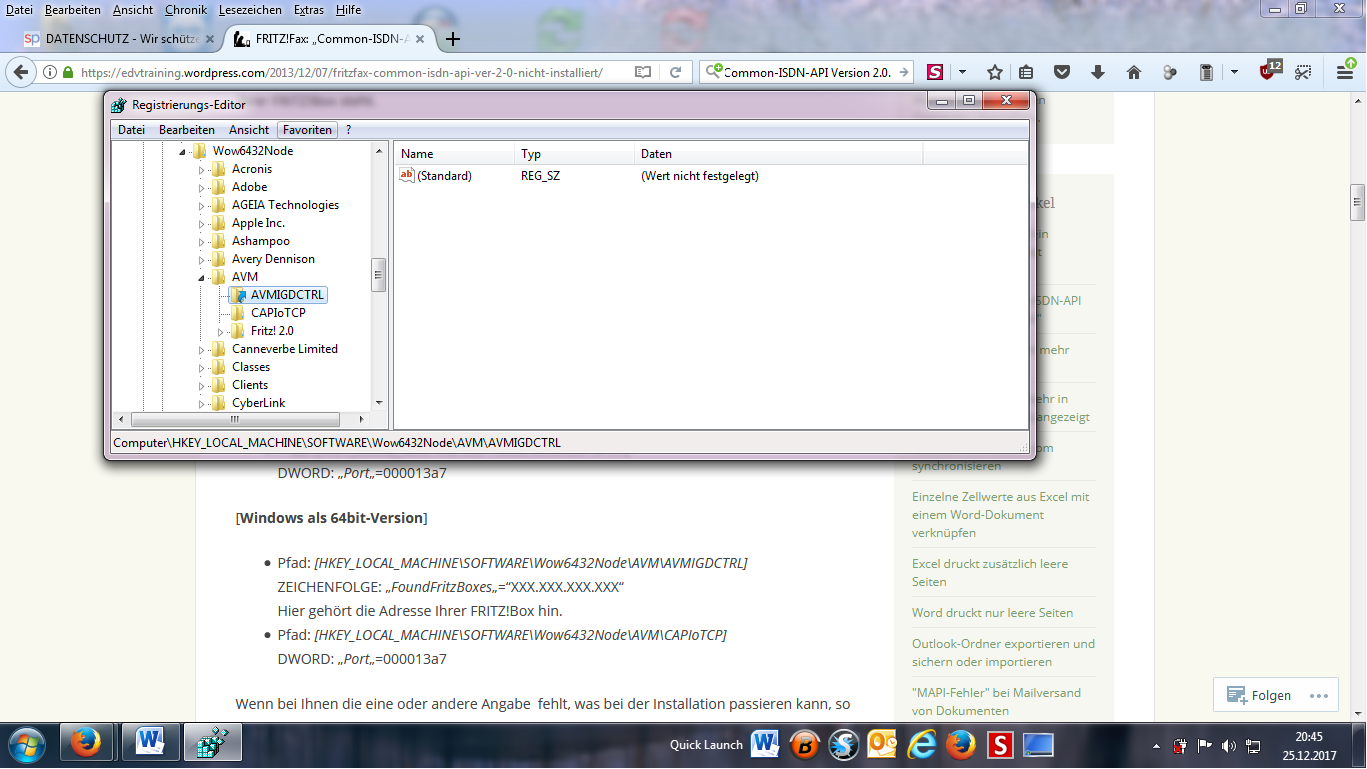Viewport: 1367px width, 769px height.
Task: Switch to Word in the taskbar
Action: click(152, 744)
